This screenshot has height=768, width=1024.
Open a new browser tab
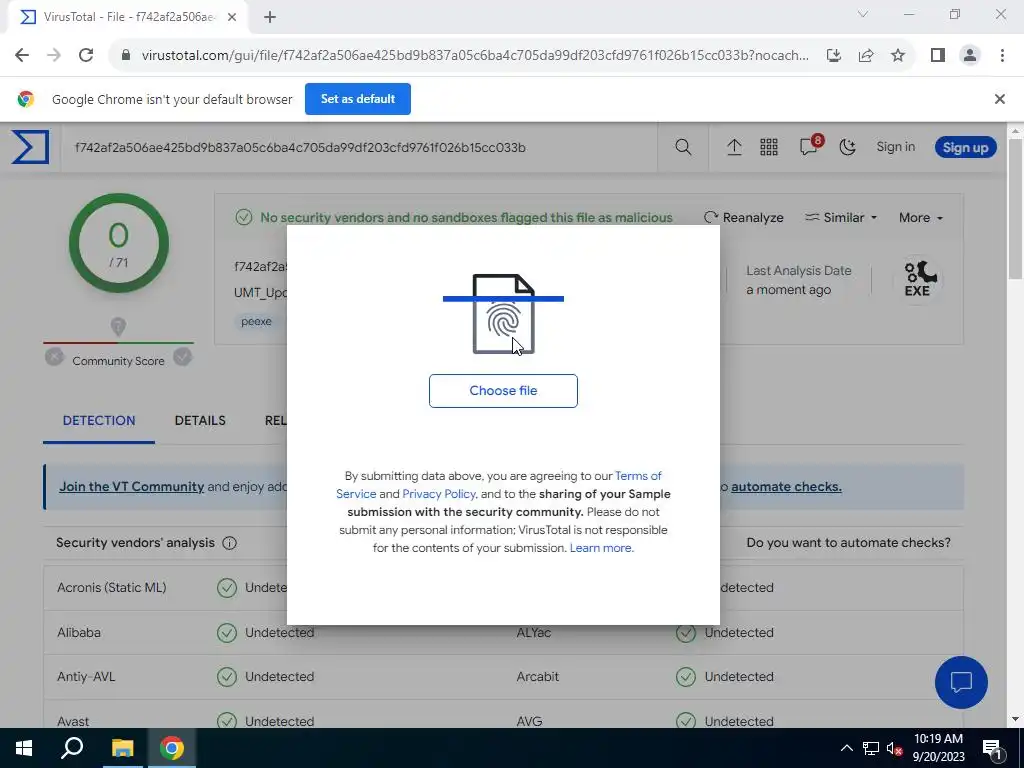pyautogui.click(x=270, y=17)
